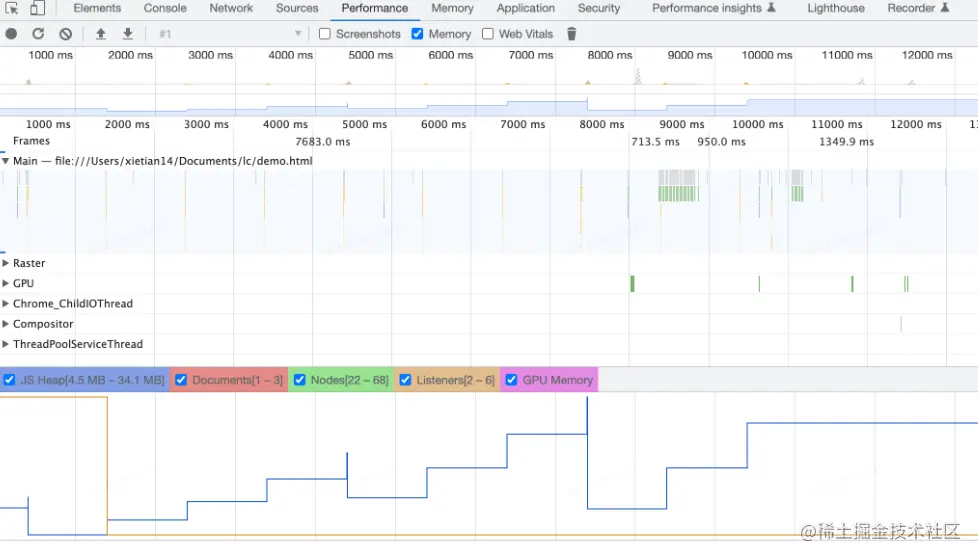The image size is (978, 559).
Task: Toggle the JS Heap counter checkbox
Action: coord(9,380)
